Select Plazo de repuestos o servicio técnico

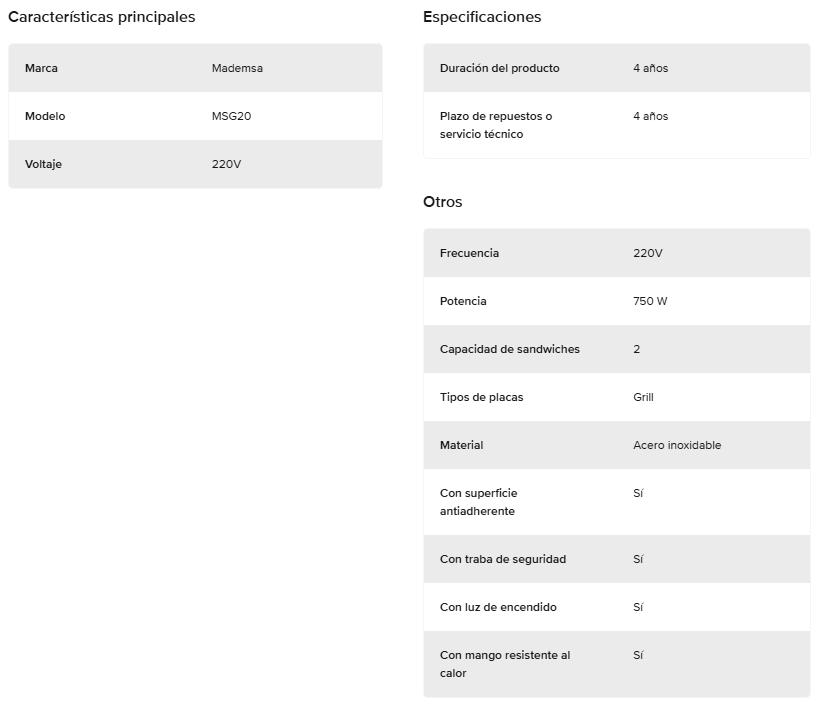point(496,125)
